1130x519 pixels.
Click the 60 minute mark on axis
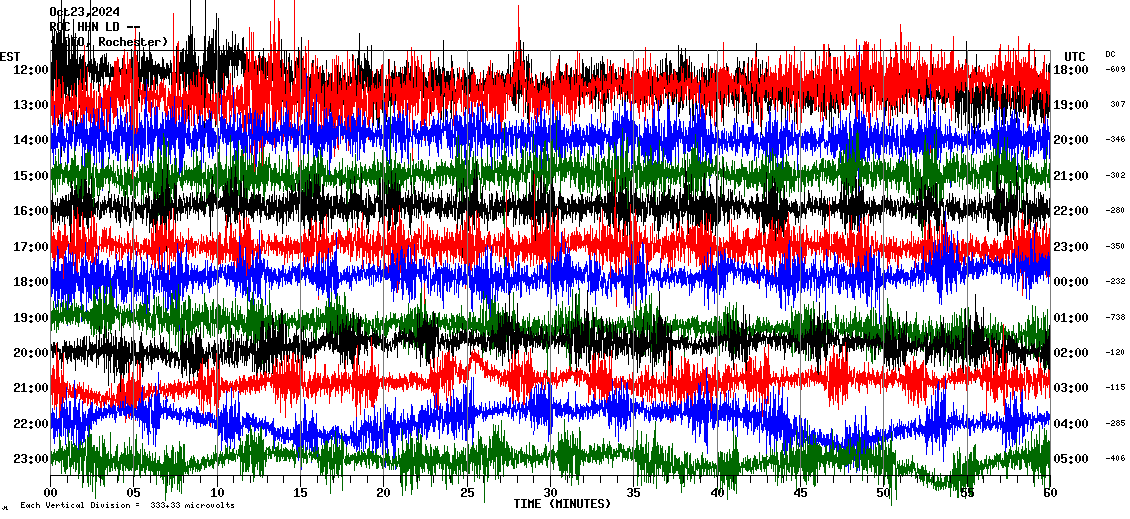click(x=1049, y=493)
